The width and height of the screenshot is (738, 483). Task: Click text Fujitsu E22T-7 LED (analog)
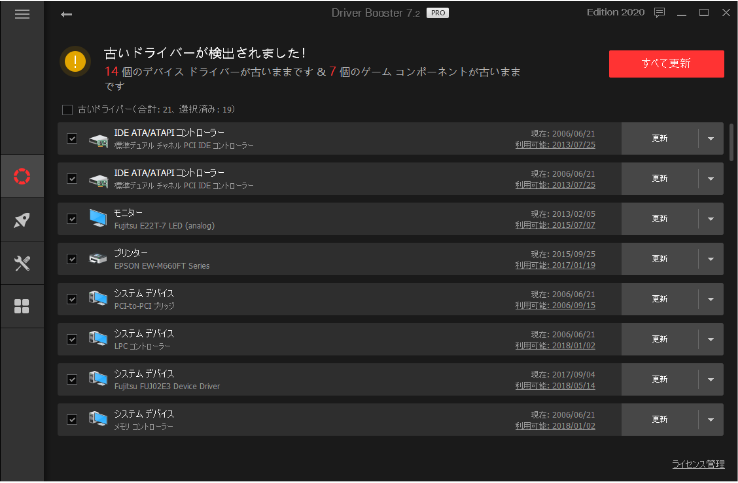[164, 226]
